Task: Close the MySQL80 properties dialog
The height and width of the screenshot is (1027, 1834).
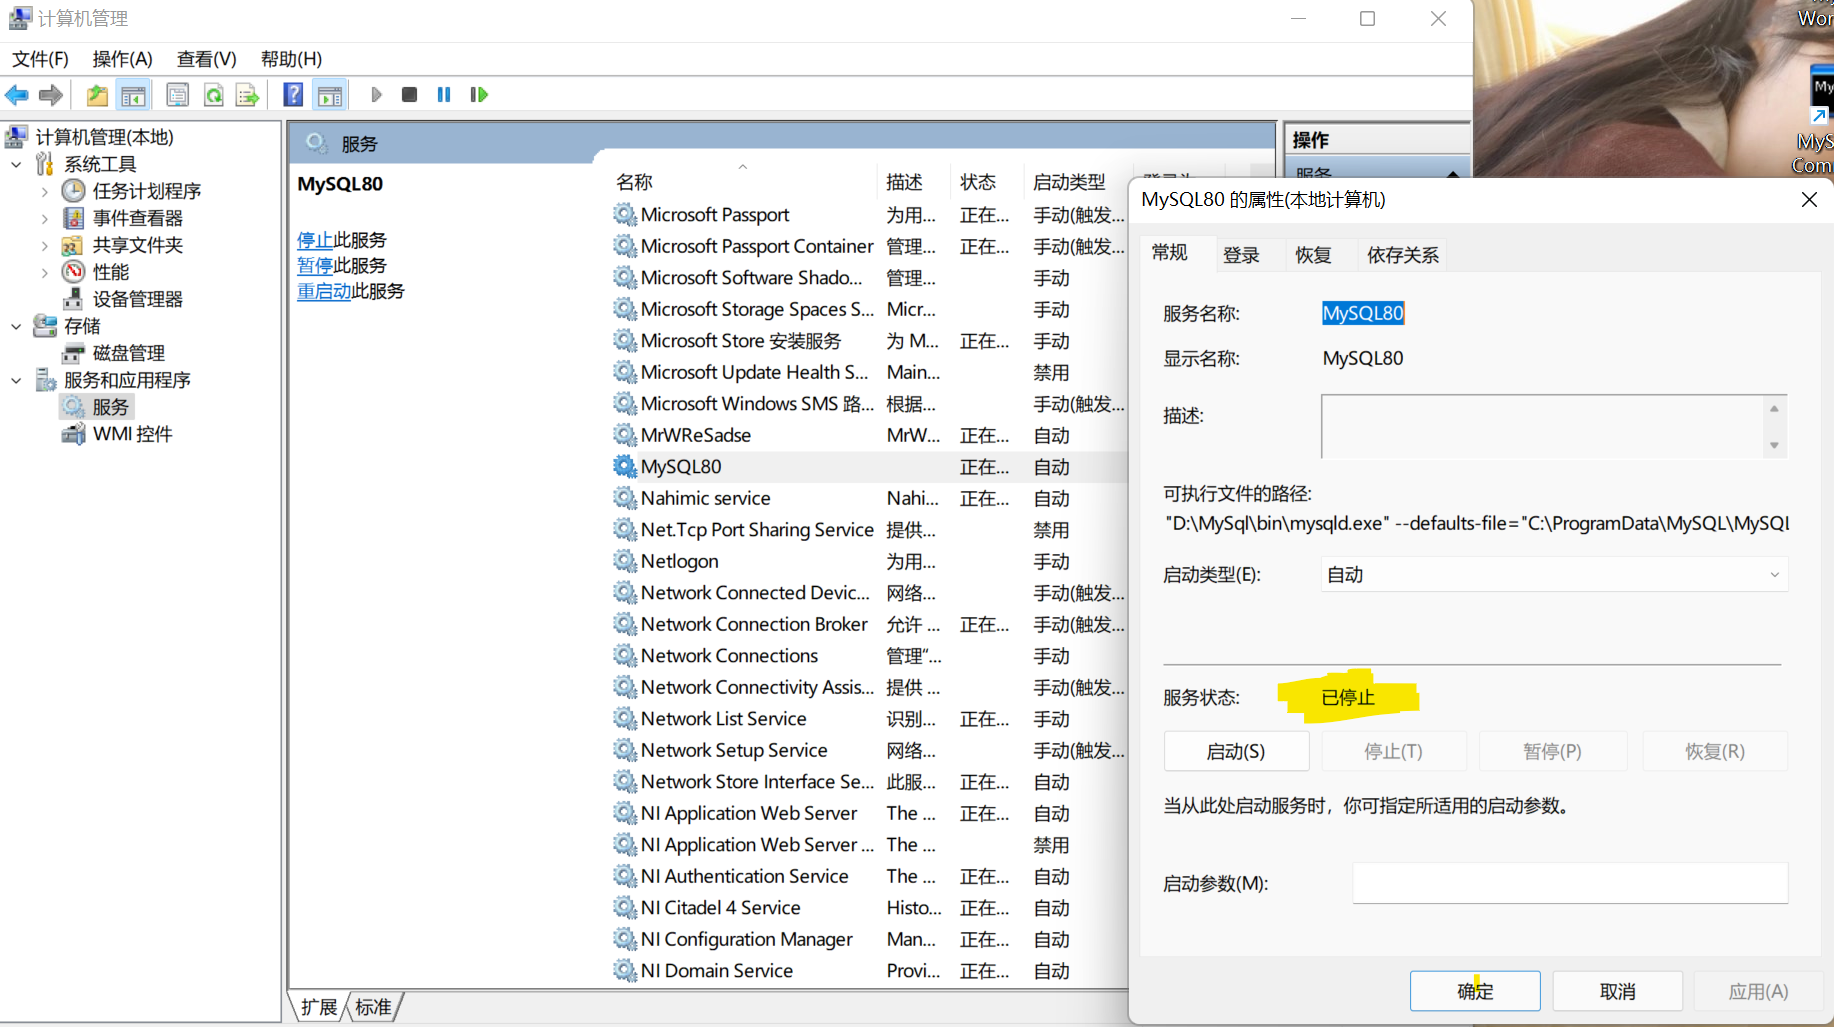Action: tap(1809, 200)
